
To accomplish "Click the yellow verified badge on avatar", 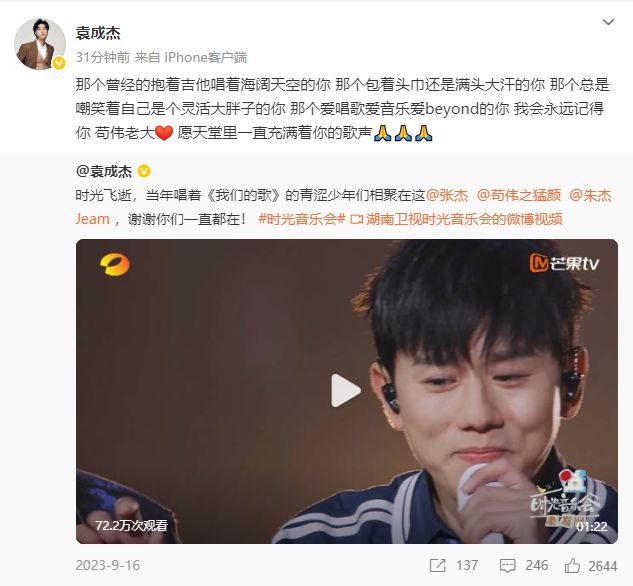I will [x=59, y=63].
